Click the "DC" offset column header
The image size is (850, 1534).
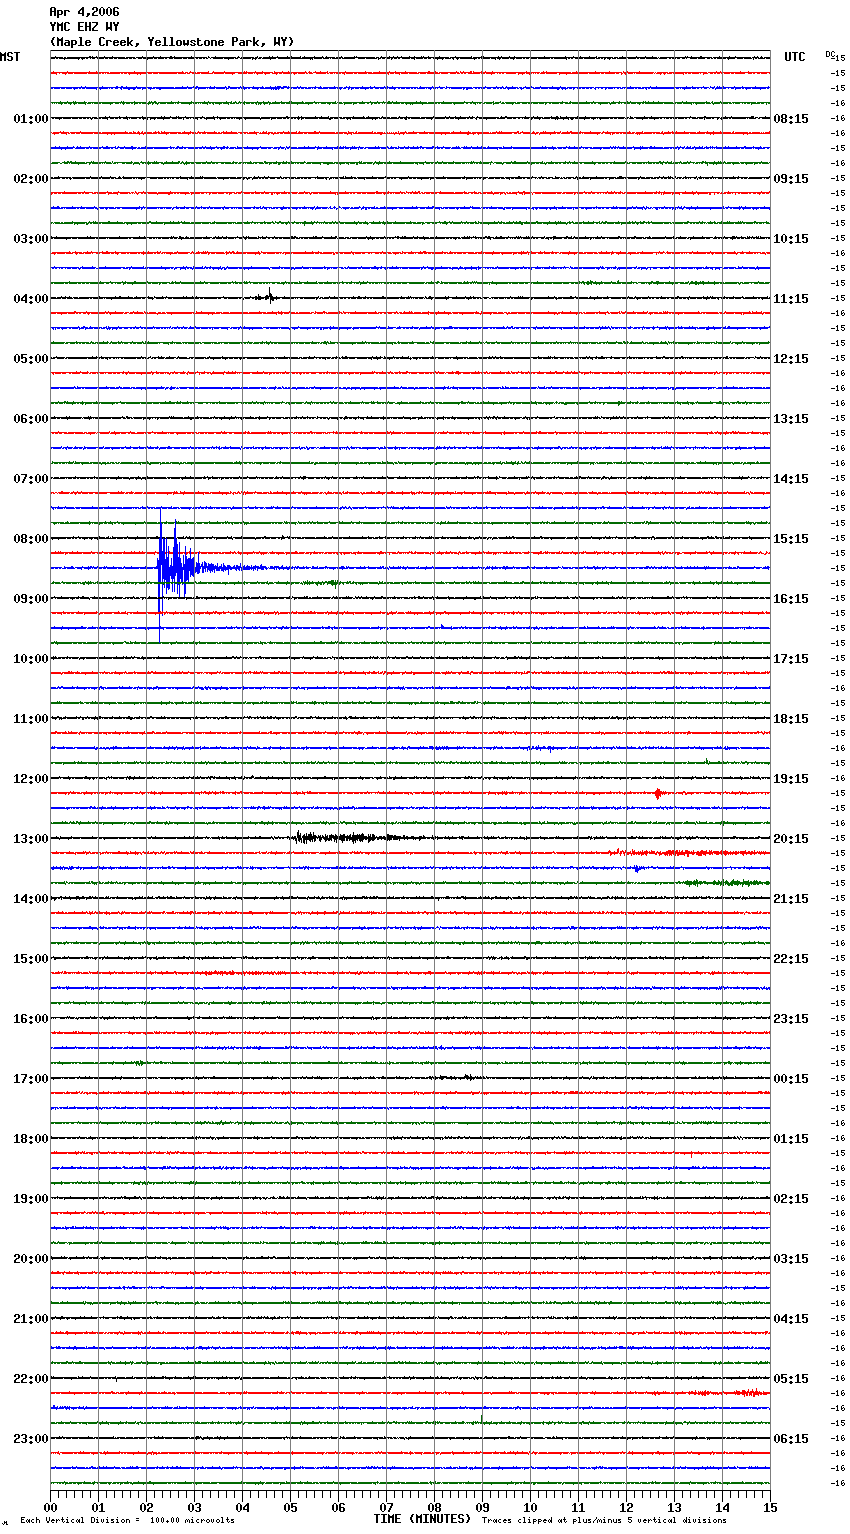[x=829, y=54]
